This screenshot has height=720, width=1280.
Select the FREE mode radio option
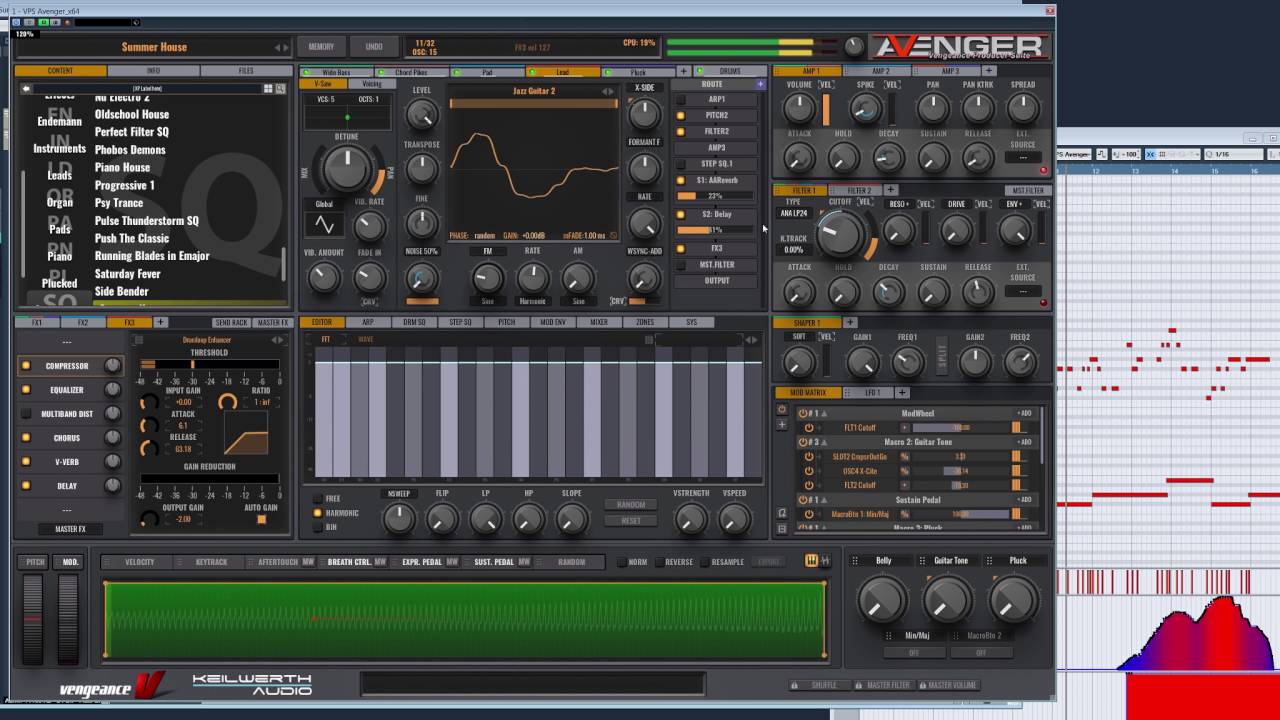(x=318, y=498)
